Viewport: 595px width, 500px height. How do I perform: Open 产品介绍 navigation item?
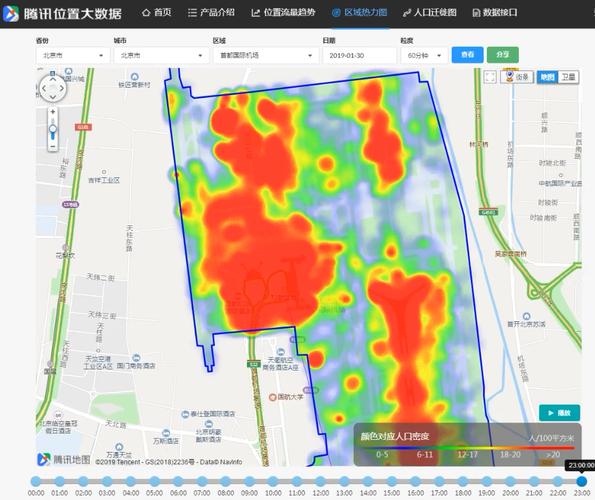pos(211,13)
